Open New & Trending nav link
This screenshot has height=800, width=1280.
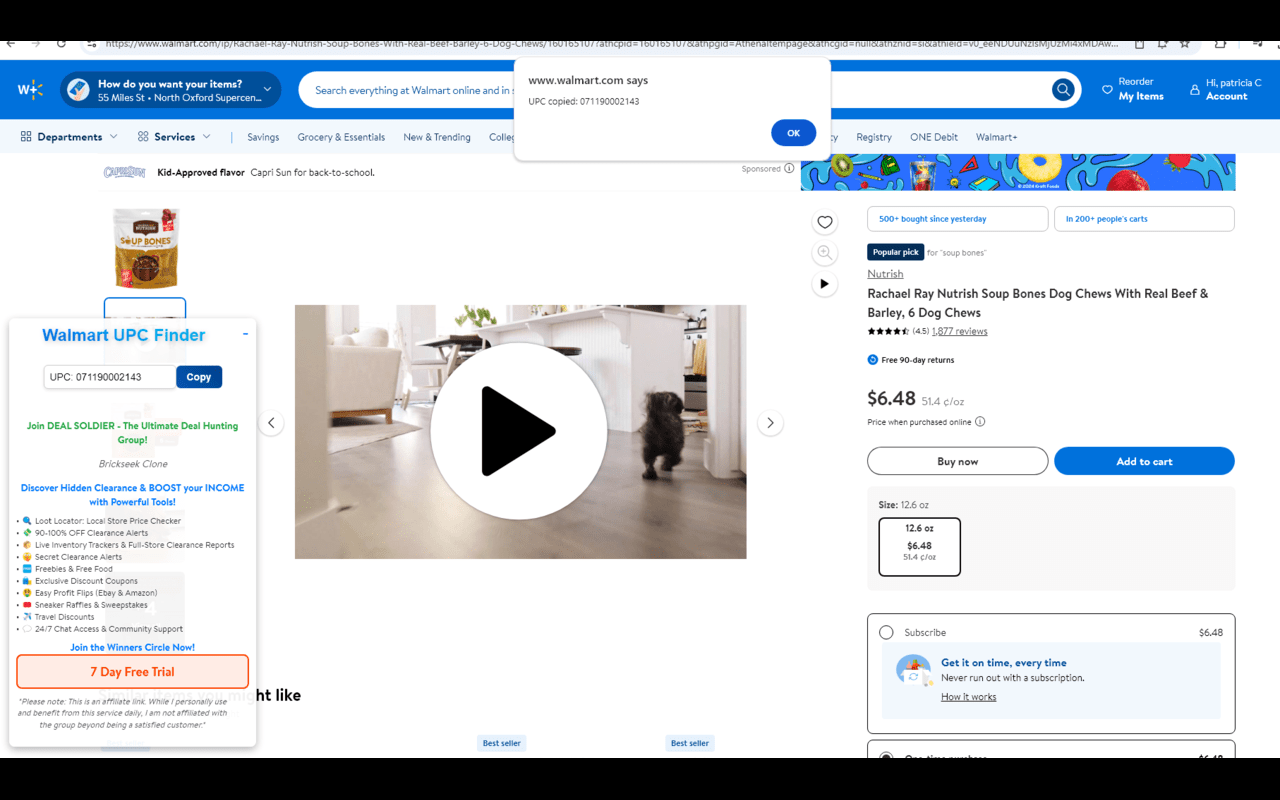437,137
